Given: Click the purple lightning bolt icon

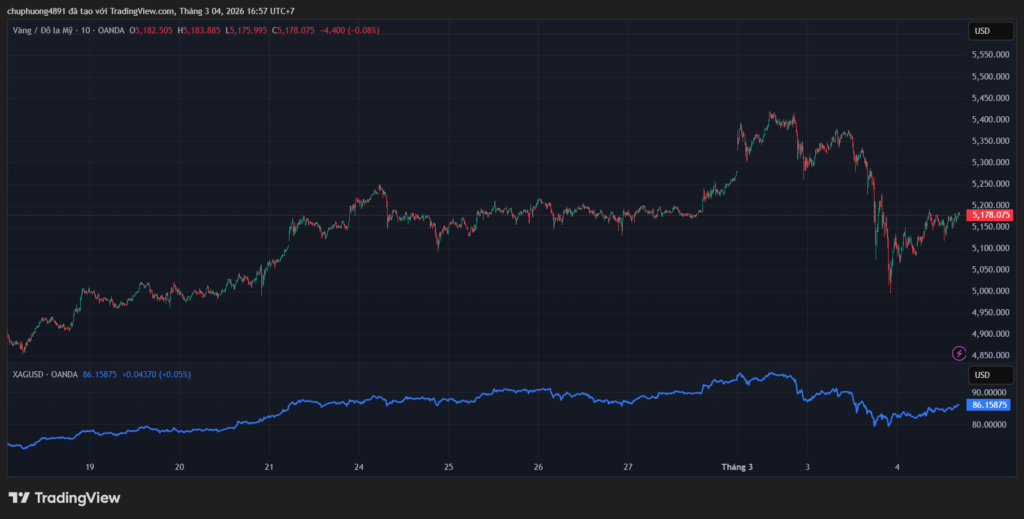Looking at the screenshot, I should pos(959,353).
